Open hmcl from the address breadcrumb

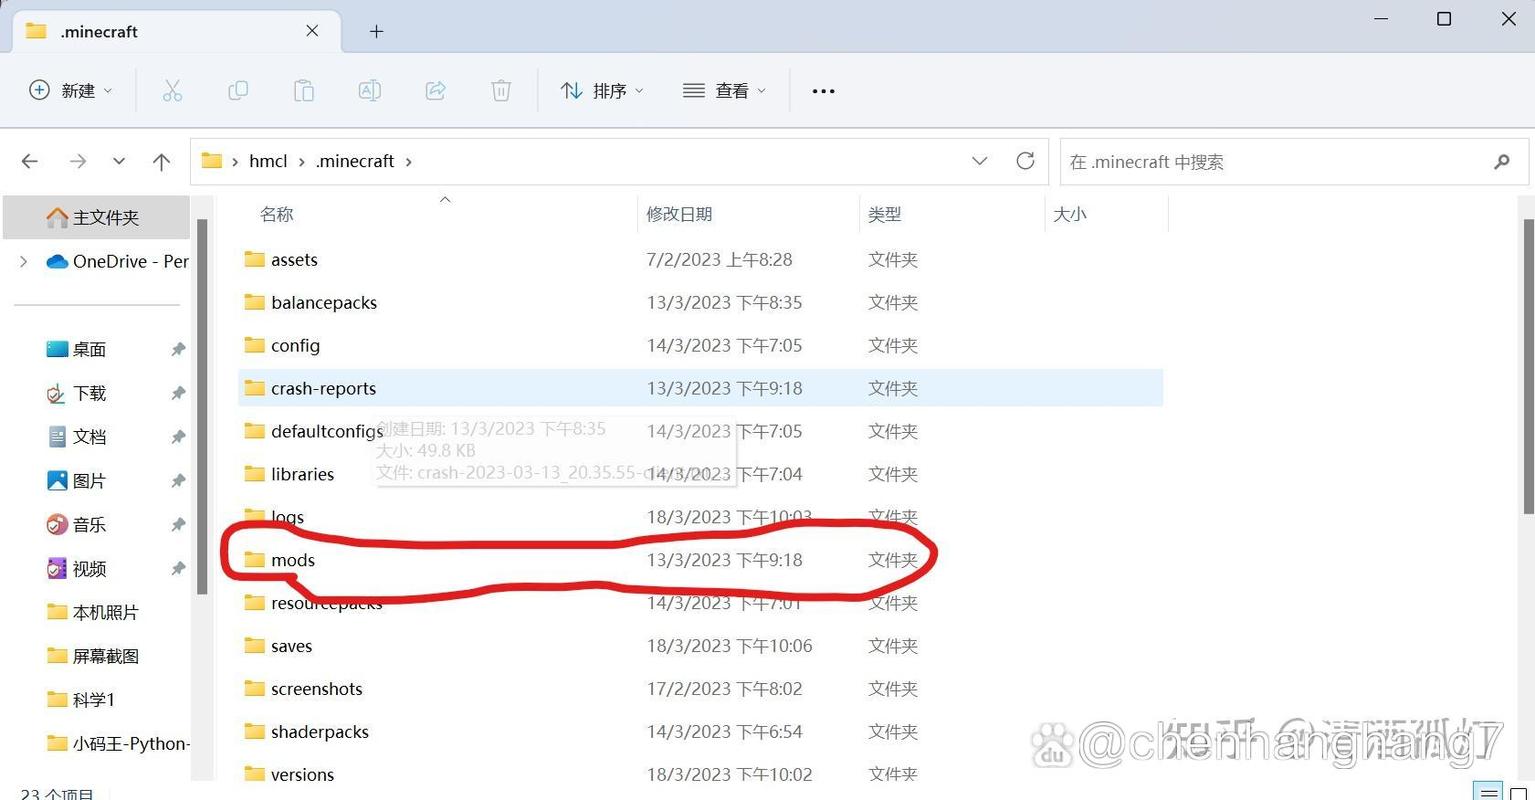[x=267, y=161]
